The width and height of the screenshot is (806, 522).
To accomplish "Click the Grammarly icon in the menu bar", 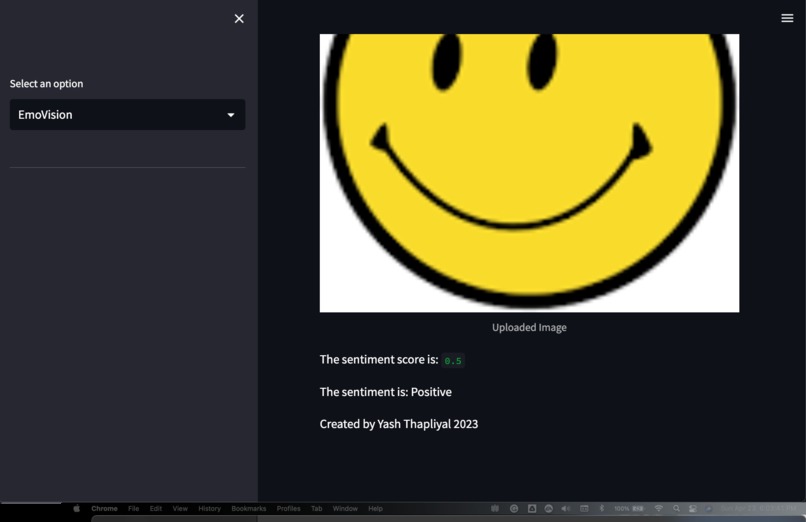I will coord(514,509).
